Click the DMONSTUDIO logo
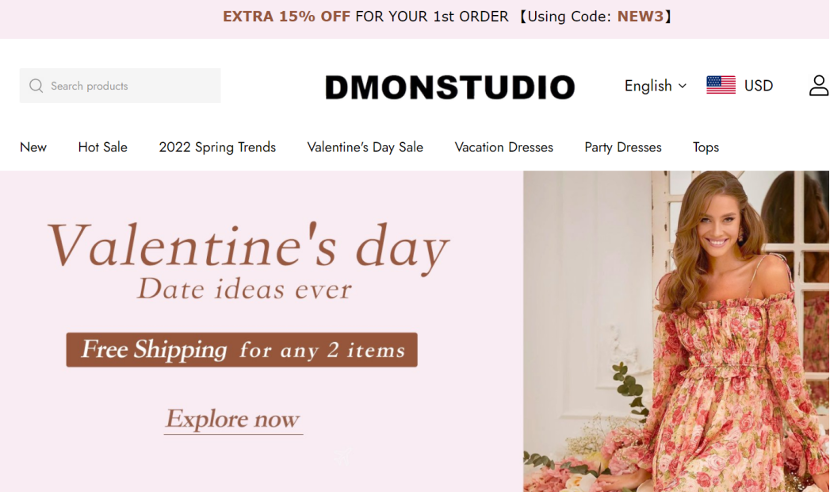The image size is (830, 492). coord(450,87)
